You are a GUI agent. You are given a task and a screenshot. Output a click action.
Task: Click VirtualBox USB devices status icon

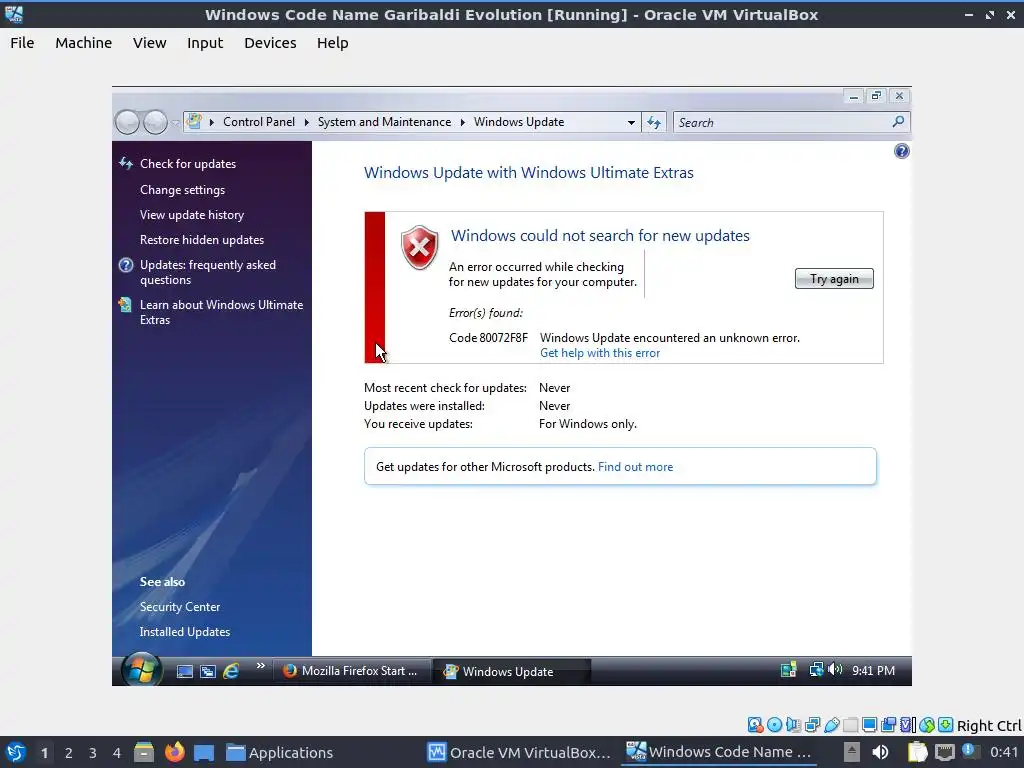tap(832, 725)
